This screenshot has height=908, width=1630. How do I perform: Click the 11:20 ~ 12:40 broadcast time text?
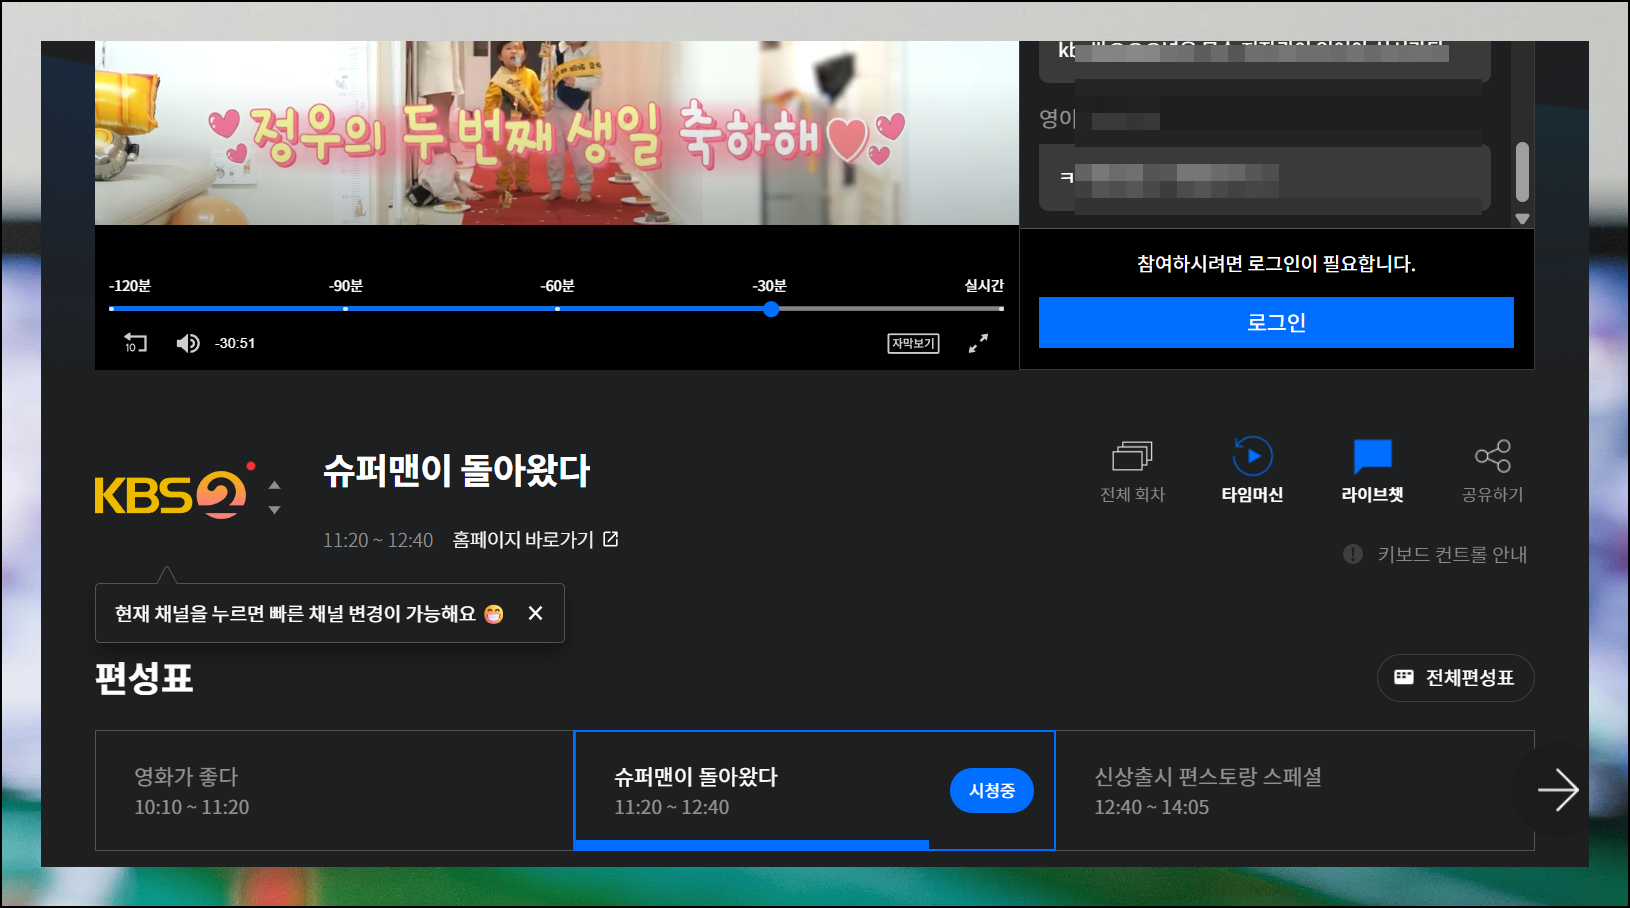(x=378, y=540)
